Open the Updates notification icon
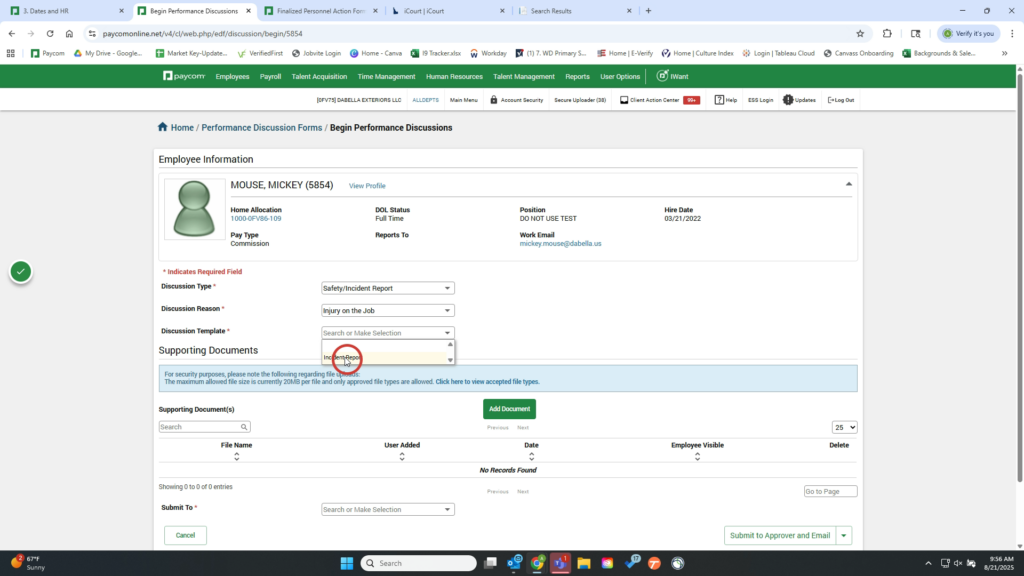The width and height of the screenshot is (1024, 576). tap(788, 100)
